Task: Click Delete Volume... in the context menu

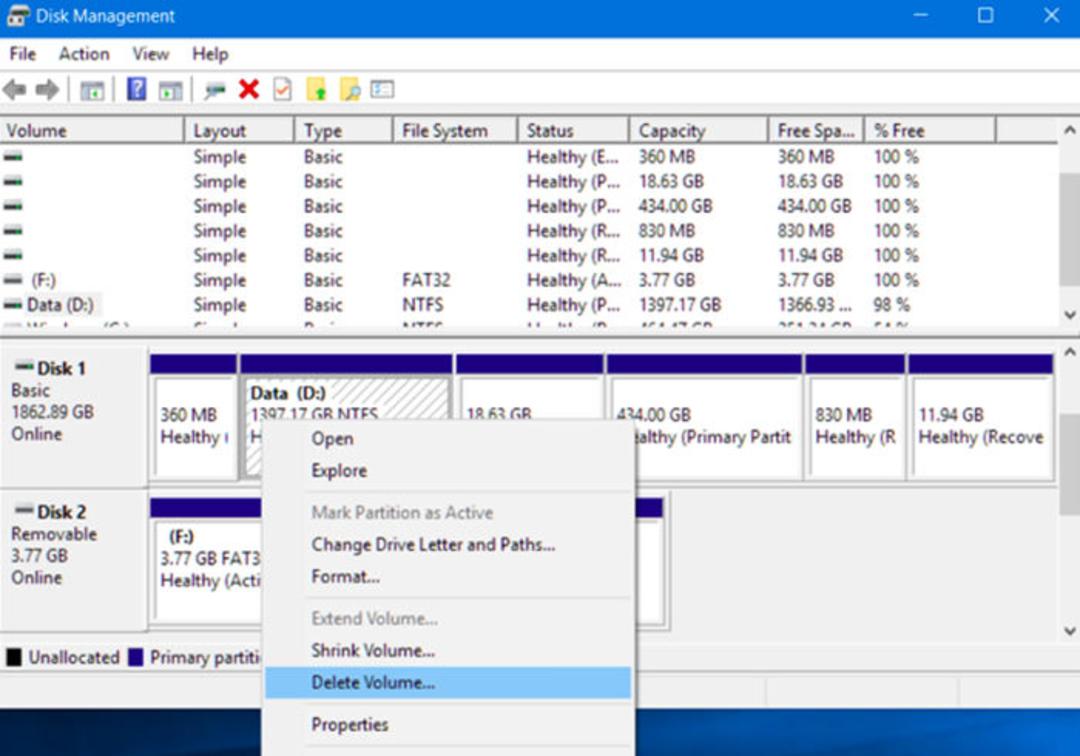Action: (448, 682)
